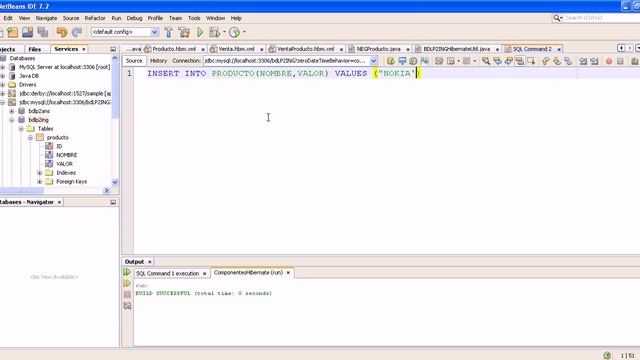Open the default config dropdown
The image size is (640, 360).
(154, 32)
